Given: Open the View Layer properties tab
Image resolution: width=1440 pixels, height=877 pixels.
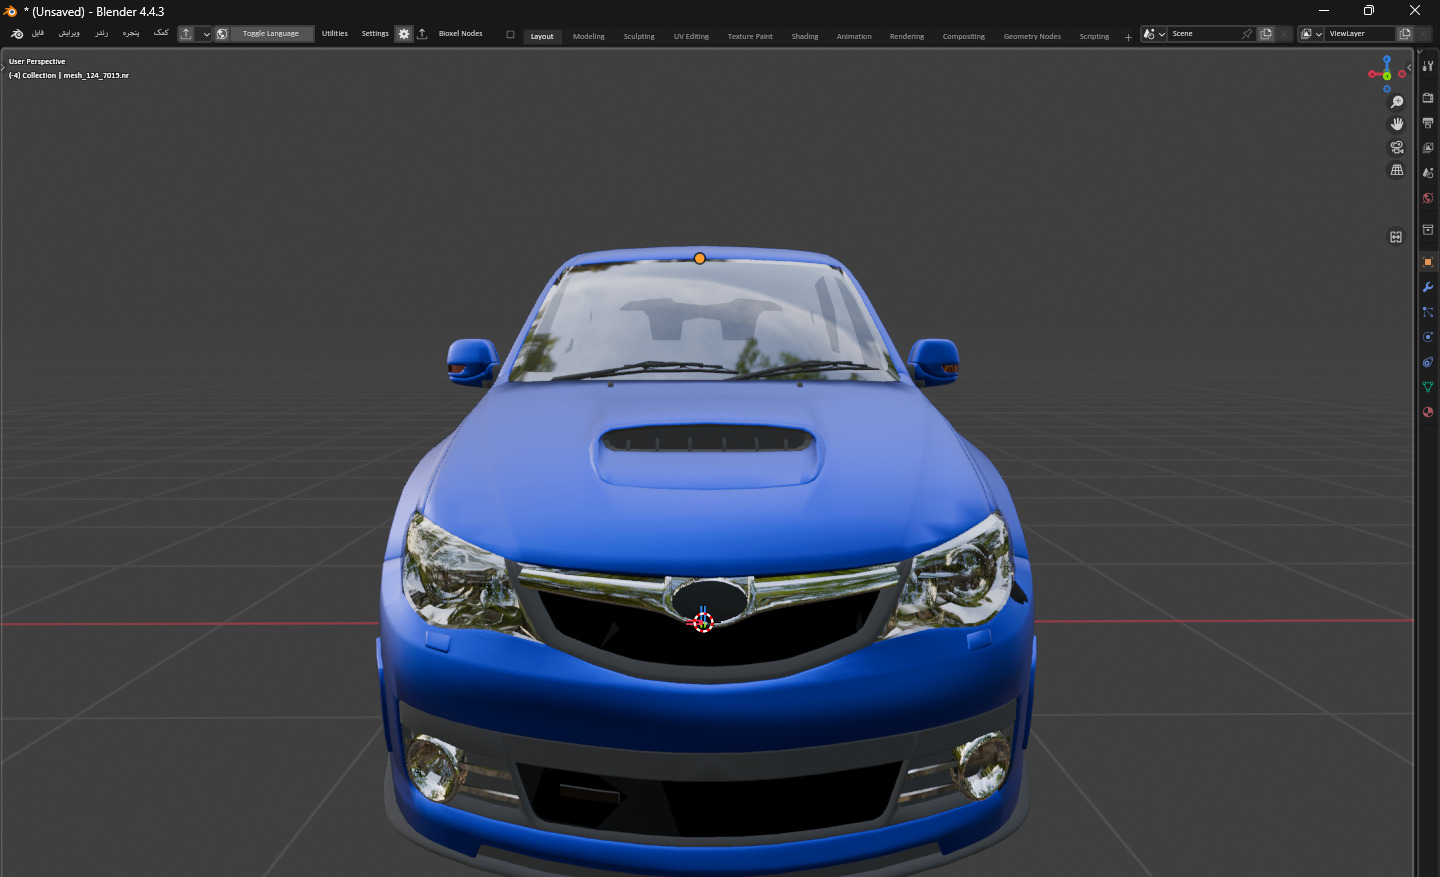Looking at the screenshot, I should [x=1428, y=148].
